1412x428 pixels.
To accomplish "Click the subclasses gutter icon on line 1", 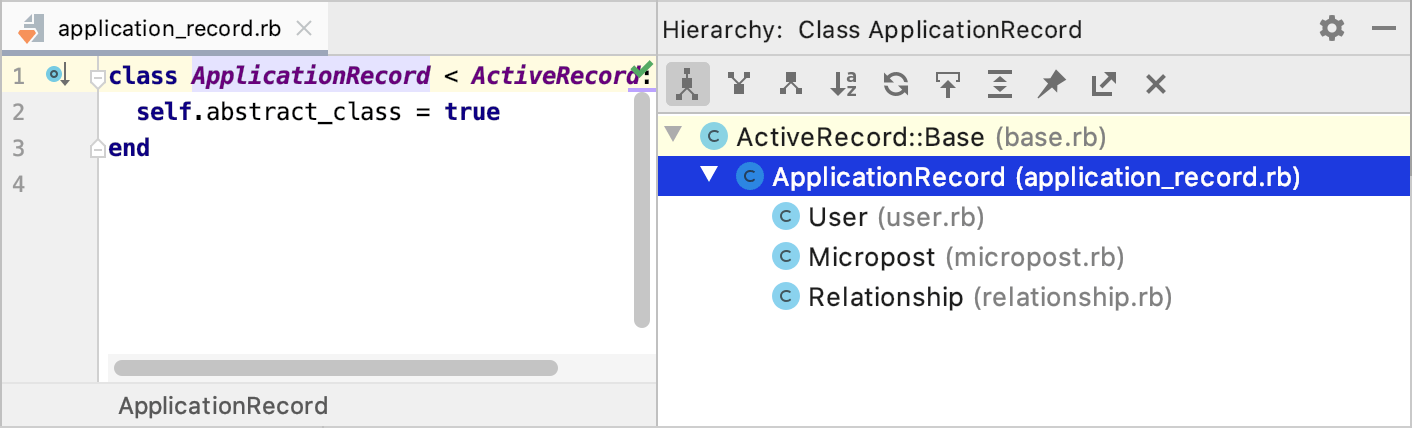I will tap(57, 75).
